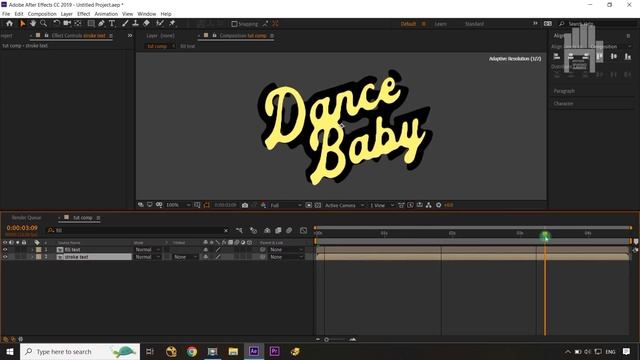This screenshot has height=360, width=640.
Task: Select the Brush tool
Action: [125, 24]
